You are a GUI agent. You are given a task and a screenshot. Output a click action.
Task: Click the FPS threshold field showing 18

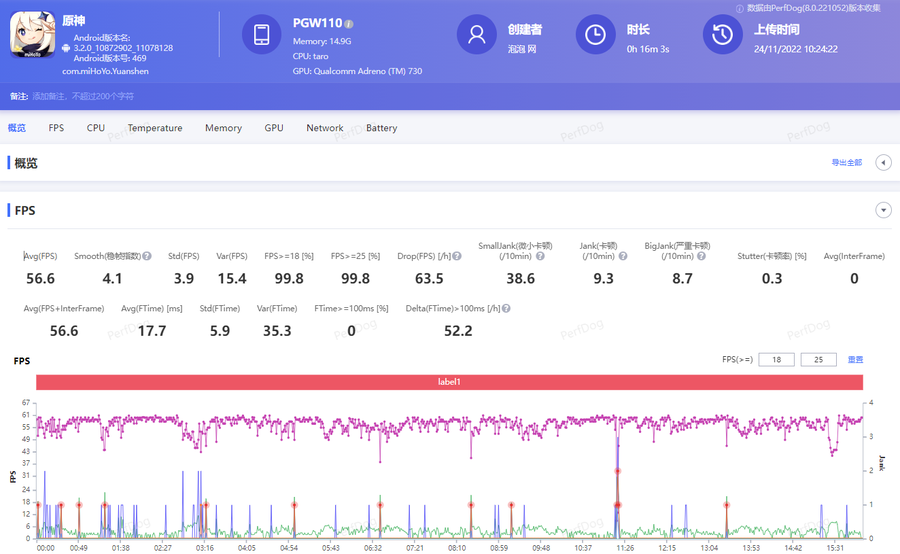coord(776,360)
